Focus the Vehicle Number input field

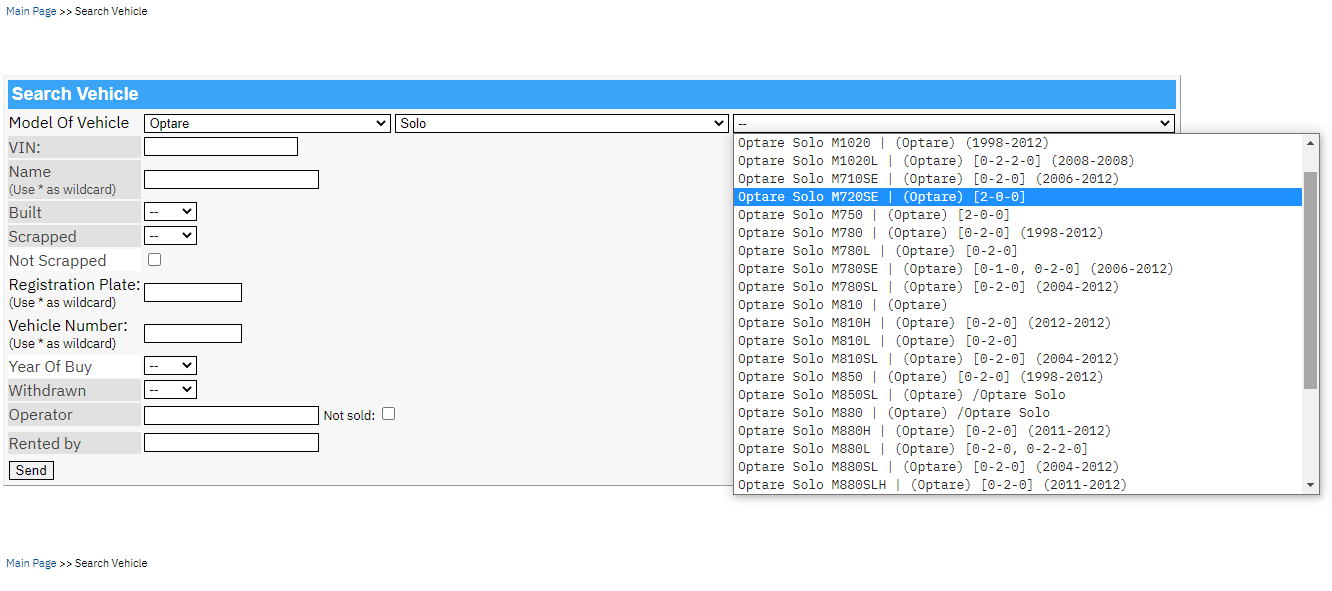tap(193, 334)
